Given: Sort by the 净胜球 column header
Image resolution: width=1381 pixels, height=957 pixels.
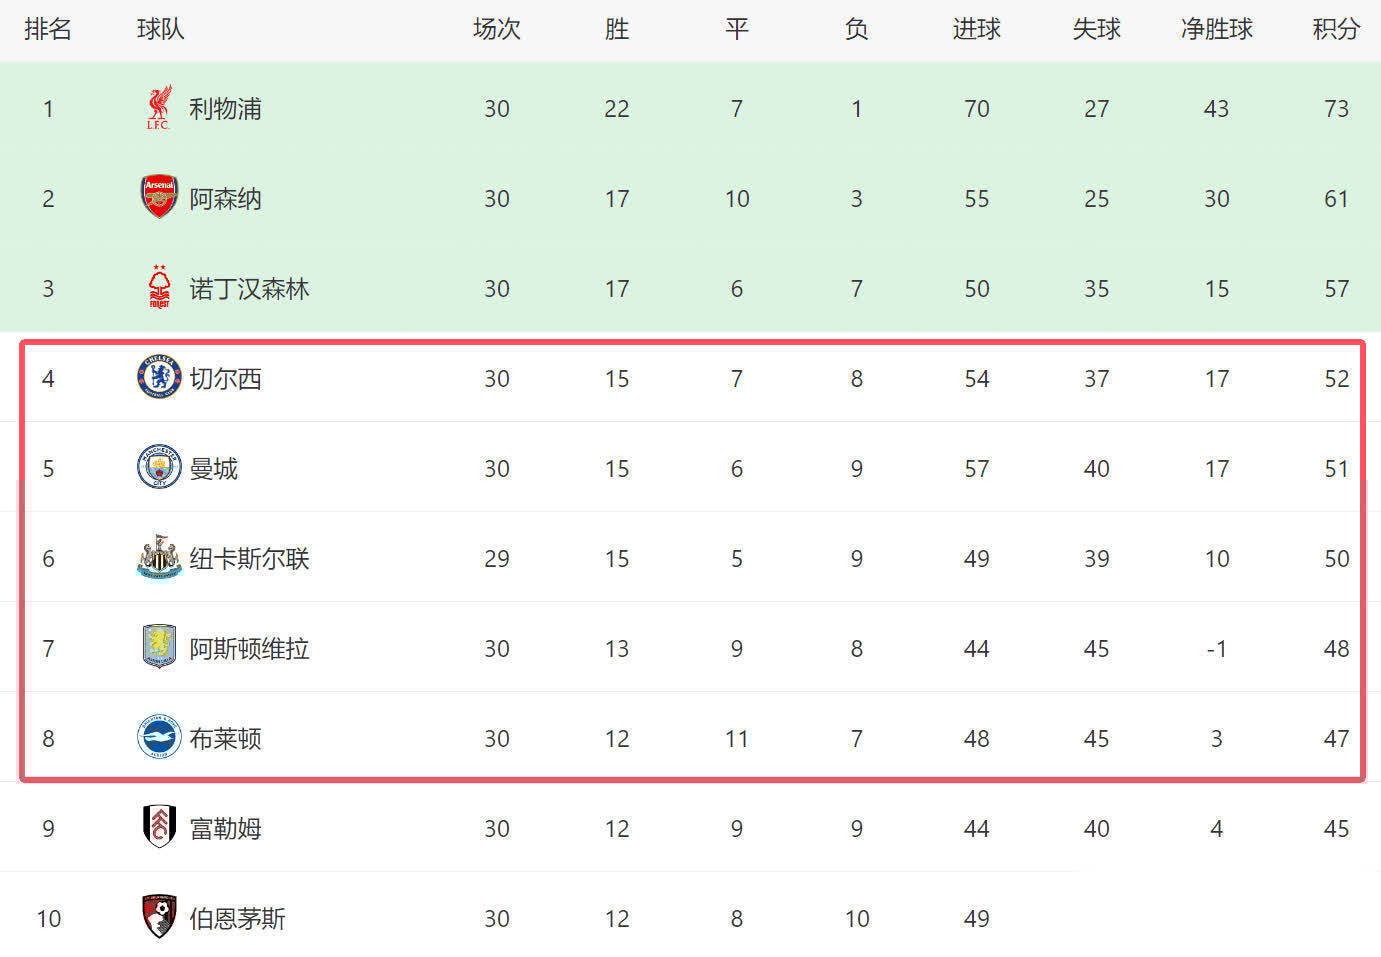Looking at the screenshot, I should coord(1216,29).
